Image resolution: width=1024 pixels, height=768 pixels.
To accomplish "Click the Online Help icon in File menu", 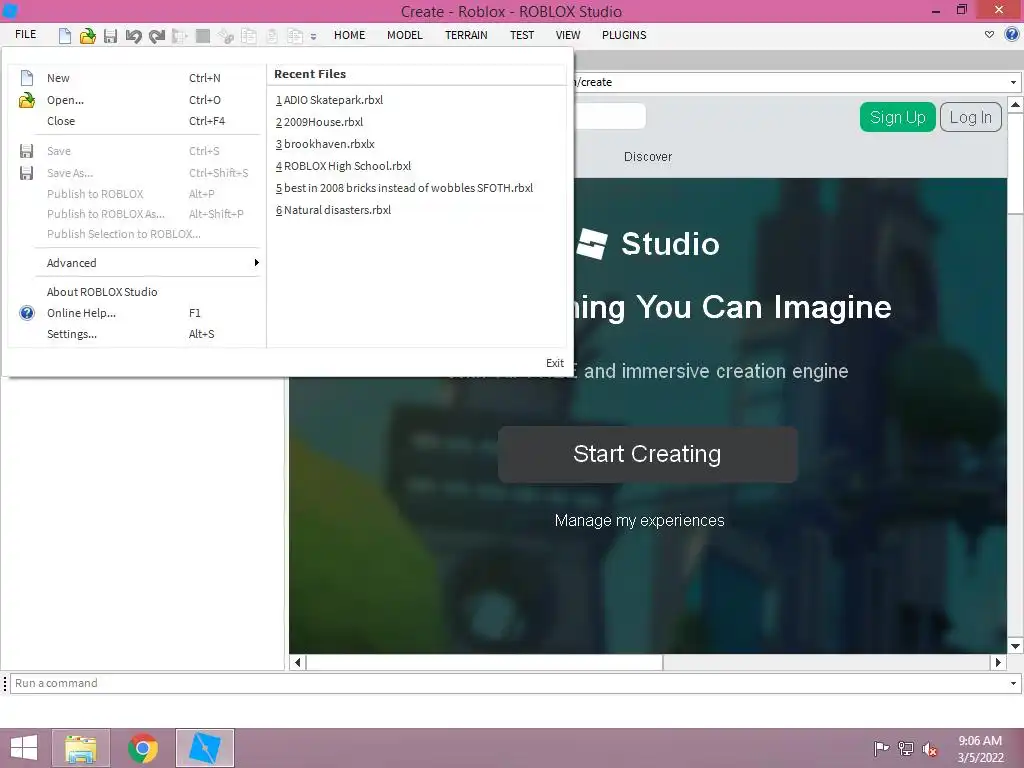I will coord(27,313).
